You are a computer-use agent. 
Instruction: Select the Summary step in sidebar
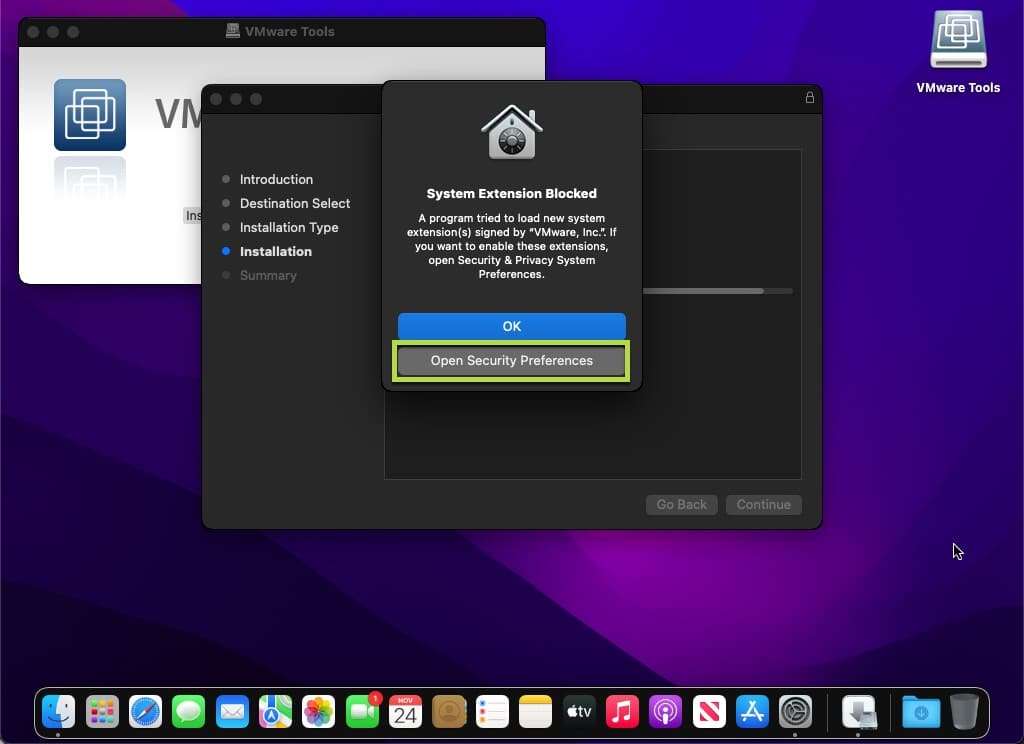point(268,276)
